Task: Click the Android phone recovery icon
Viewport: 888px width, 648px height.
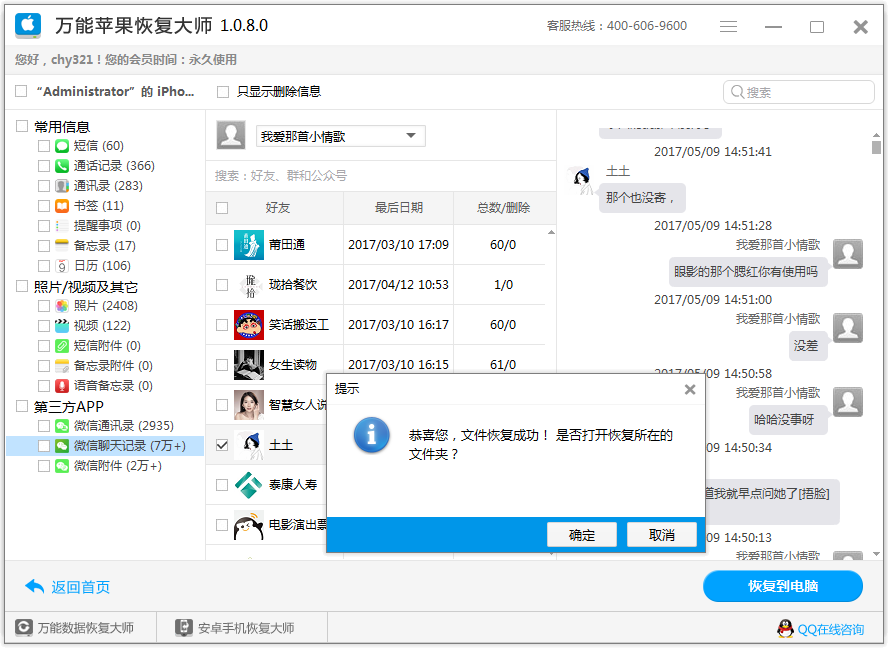Action: point(184,628)
